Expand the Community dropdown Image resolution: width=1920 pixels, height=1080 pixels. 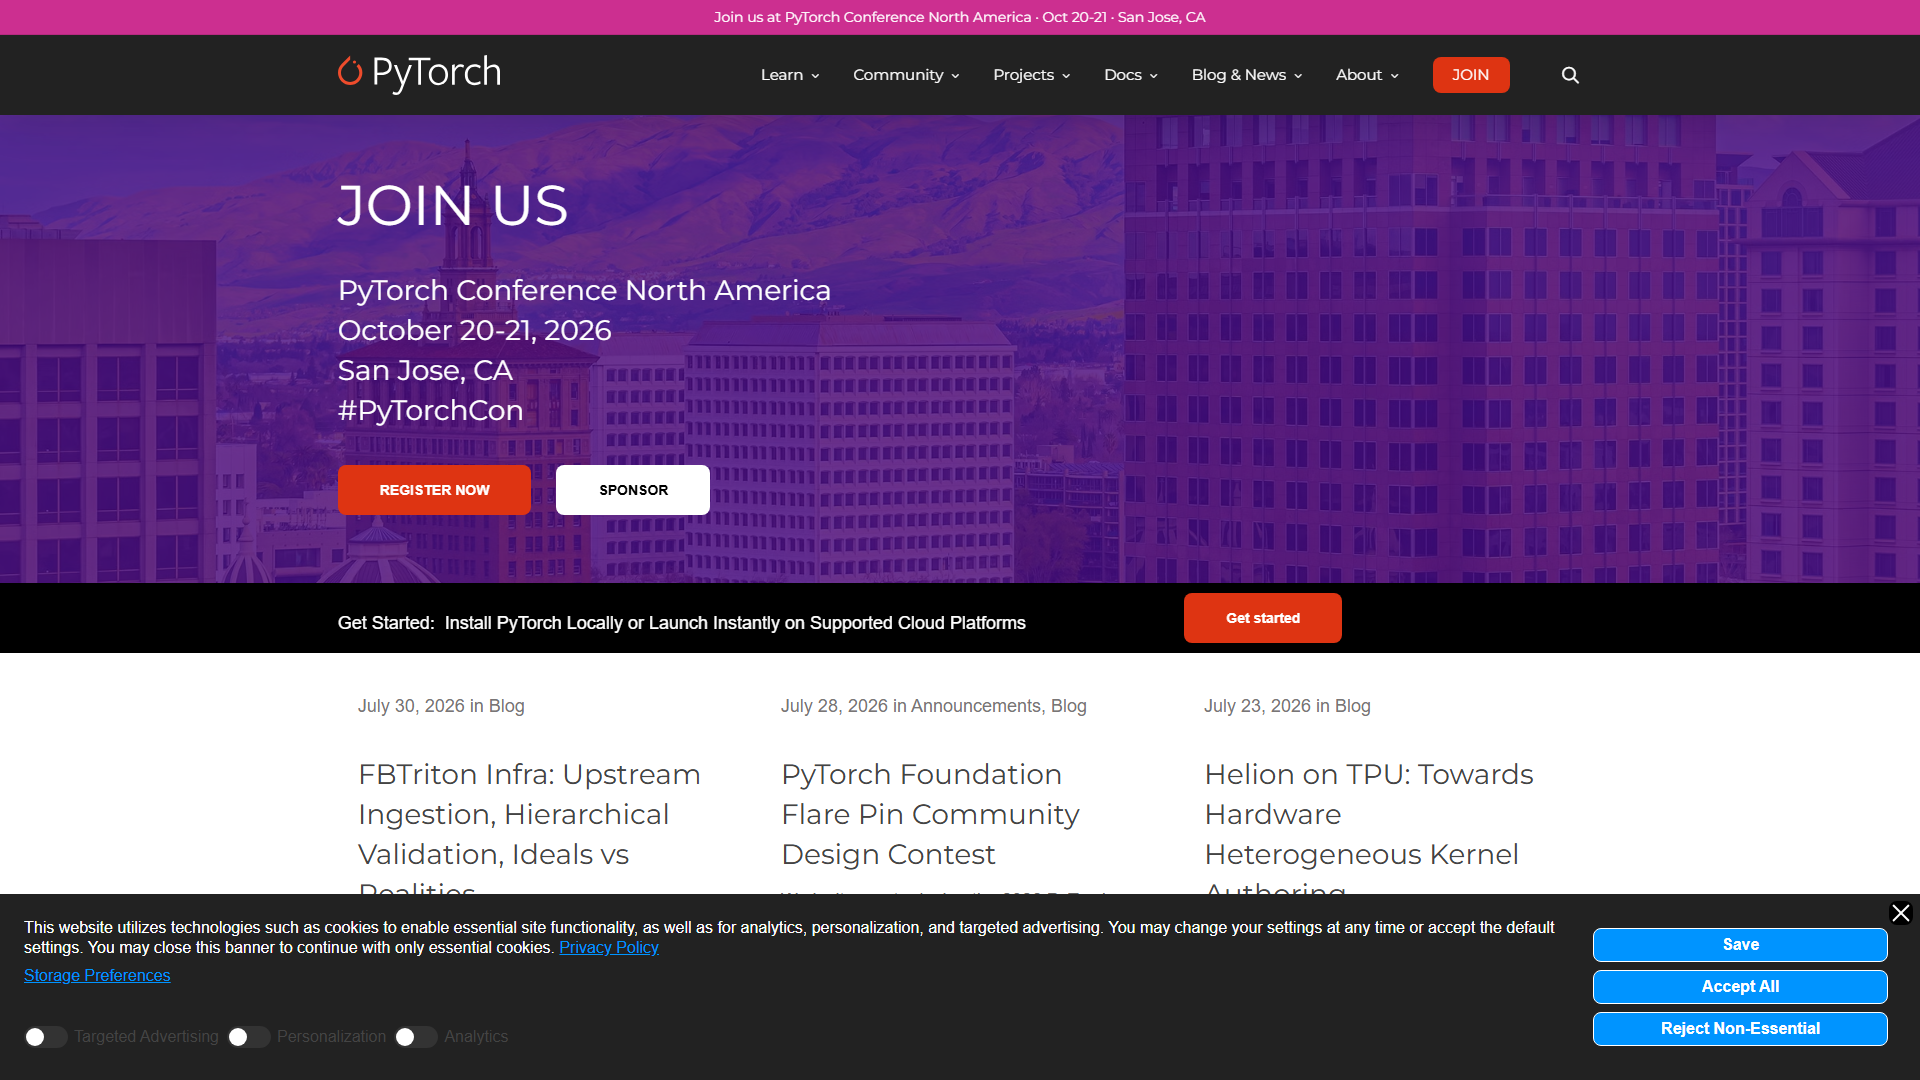(x=906, y=75)
